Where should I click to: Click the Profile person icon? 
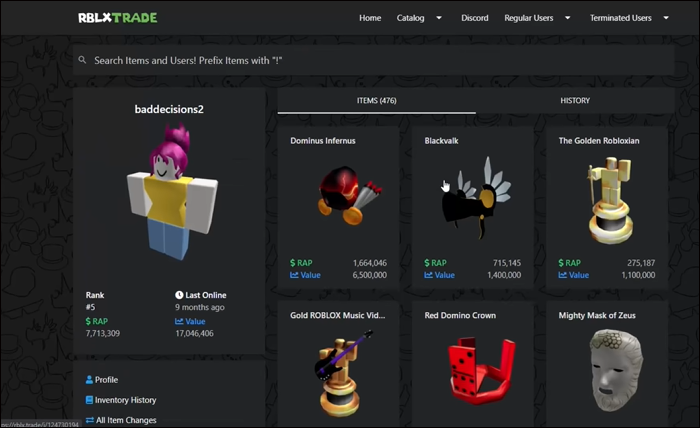coord(89,380)
